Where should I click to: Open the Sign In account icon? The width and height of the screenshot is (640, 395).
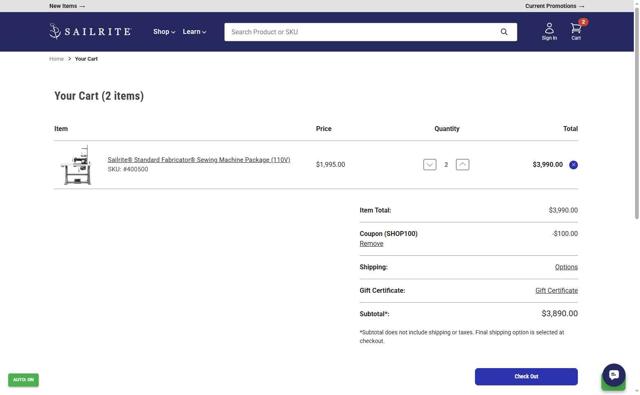coord(549,31)
